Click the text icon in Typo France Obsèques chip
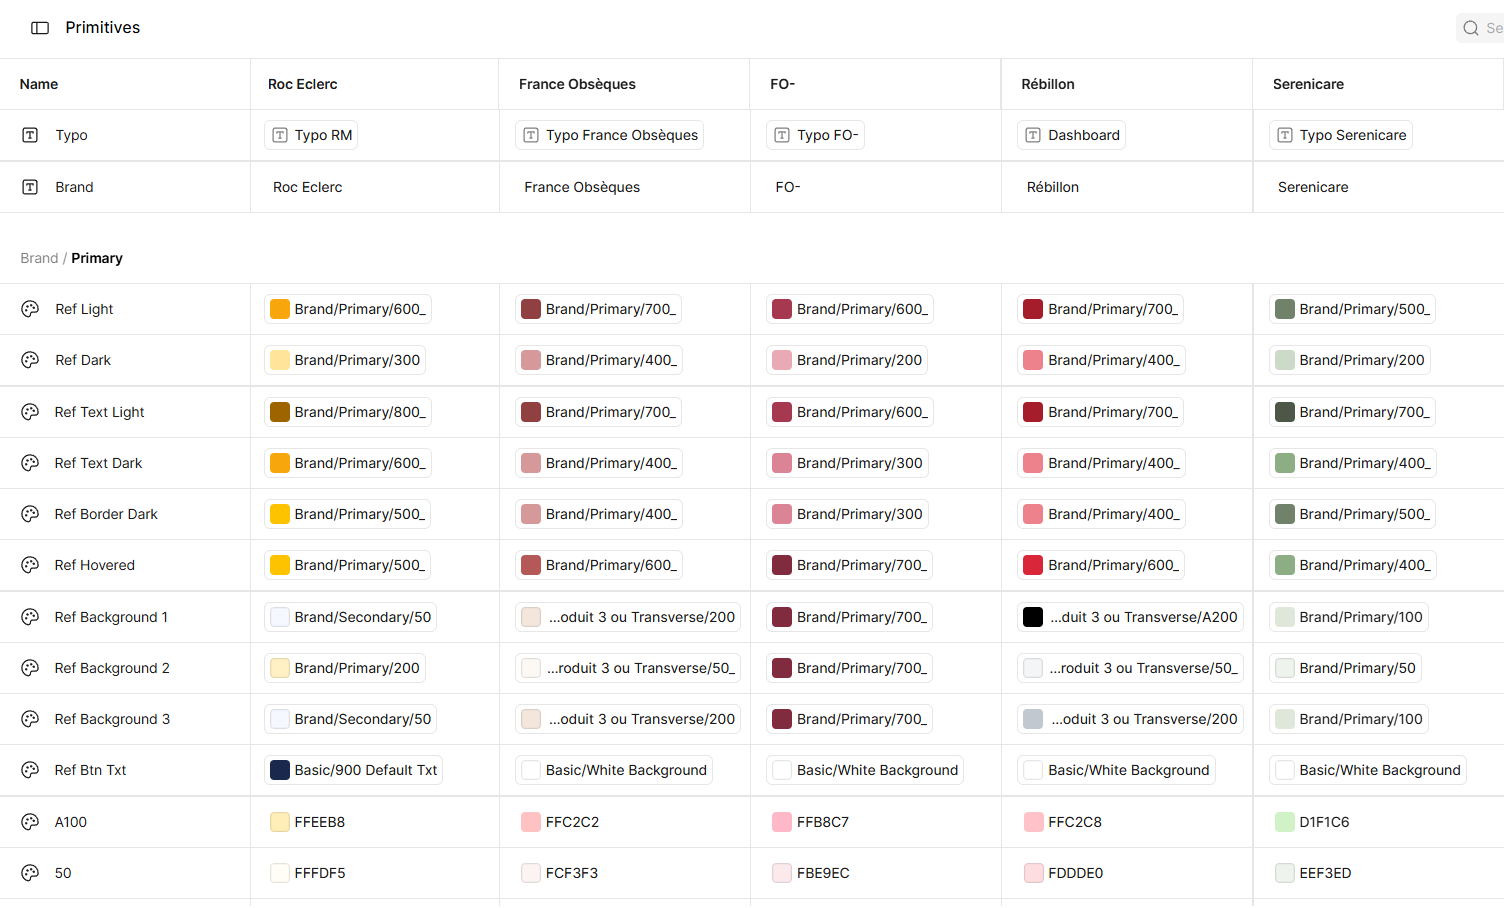 tap(531, 135)
